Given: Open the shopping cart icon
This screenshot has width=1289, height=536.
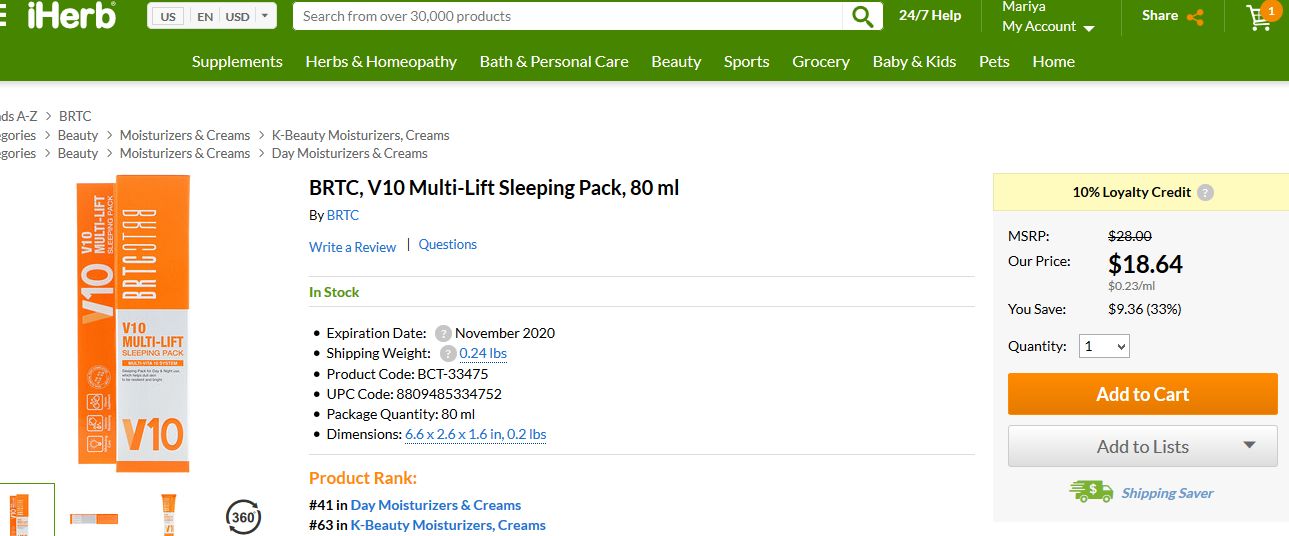Looking at the screenshot, I should [x=1259, y=17].
